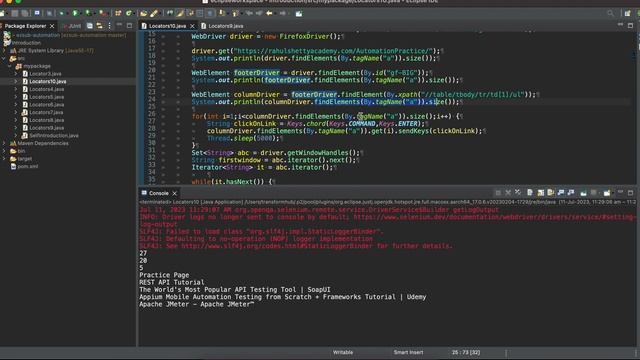
Task: Switch to the JUnit view tab
Action: coord(72,26)
